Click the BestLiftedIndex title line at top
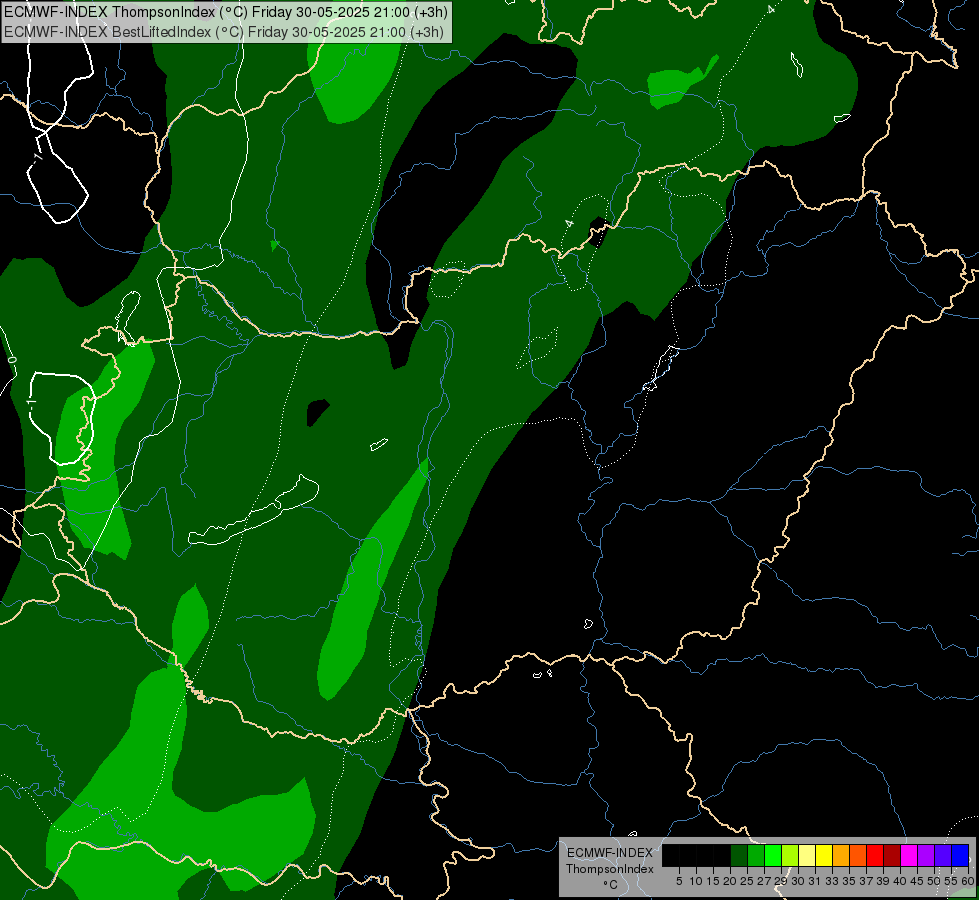Viewport: 979px width, 900px height. (224, 32)
